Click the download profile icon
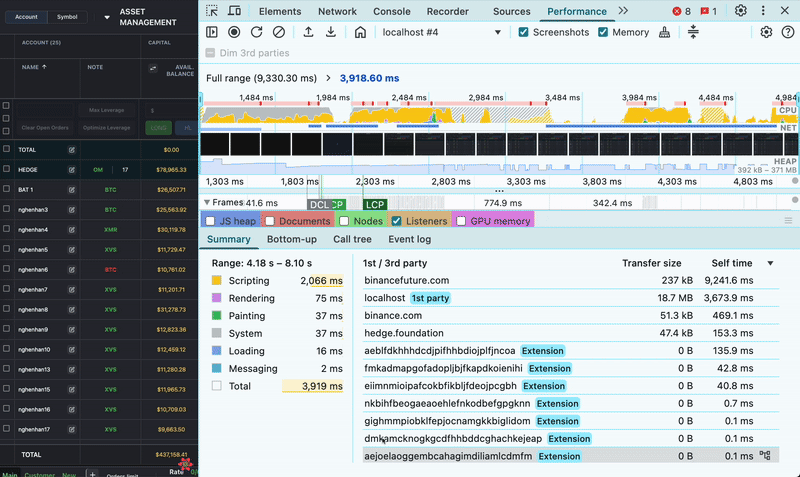Image resolution: width=800 pixels, height=477 pixels. [331, 32]
